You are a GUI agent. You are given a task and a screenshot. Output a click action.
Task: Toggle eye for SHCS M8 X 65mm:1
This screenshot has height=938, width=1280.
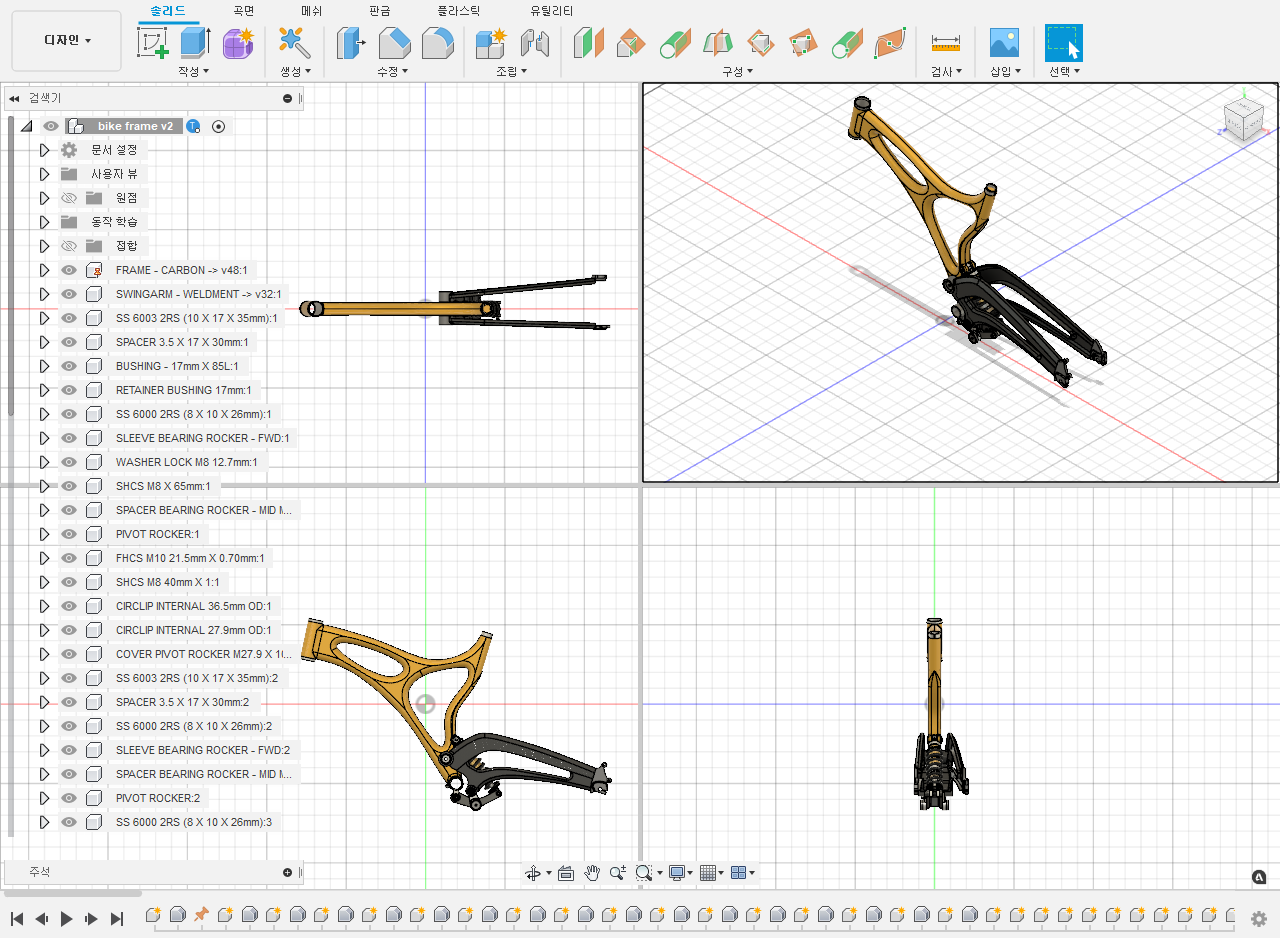(69, 486)
